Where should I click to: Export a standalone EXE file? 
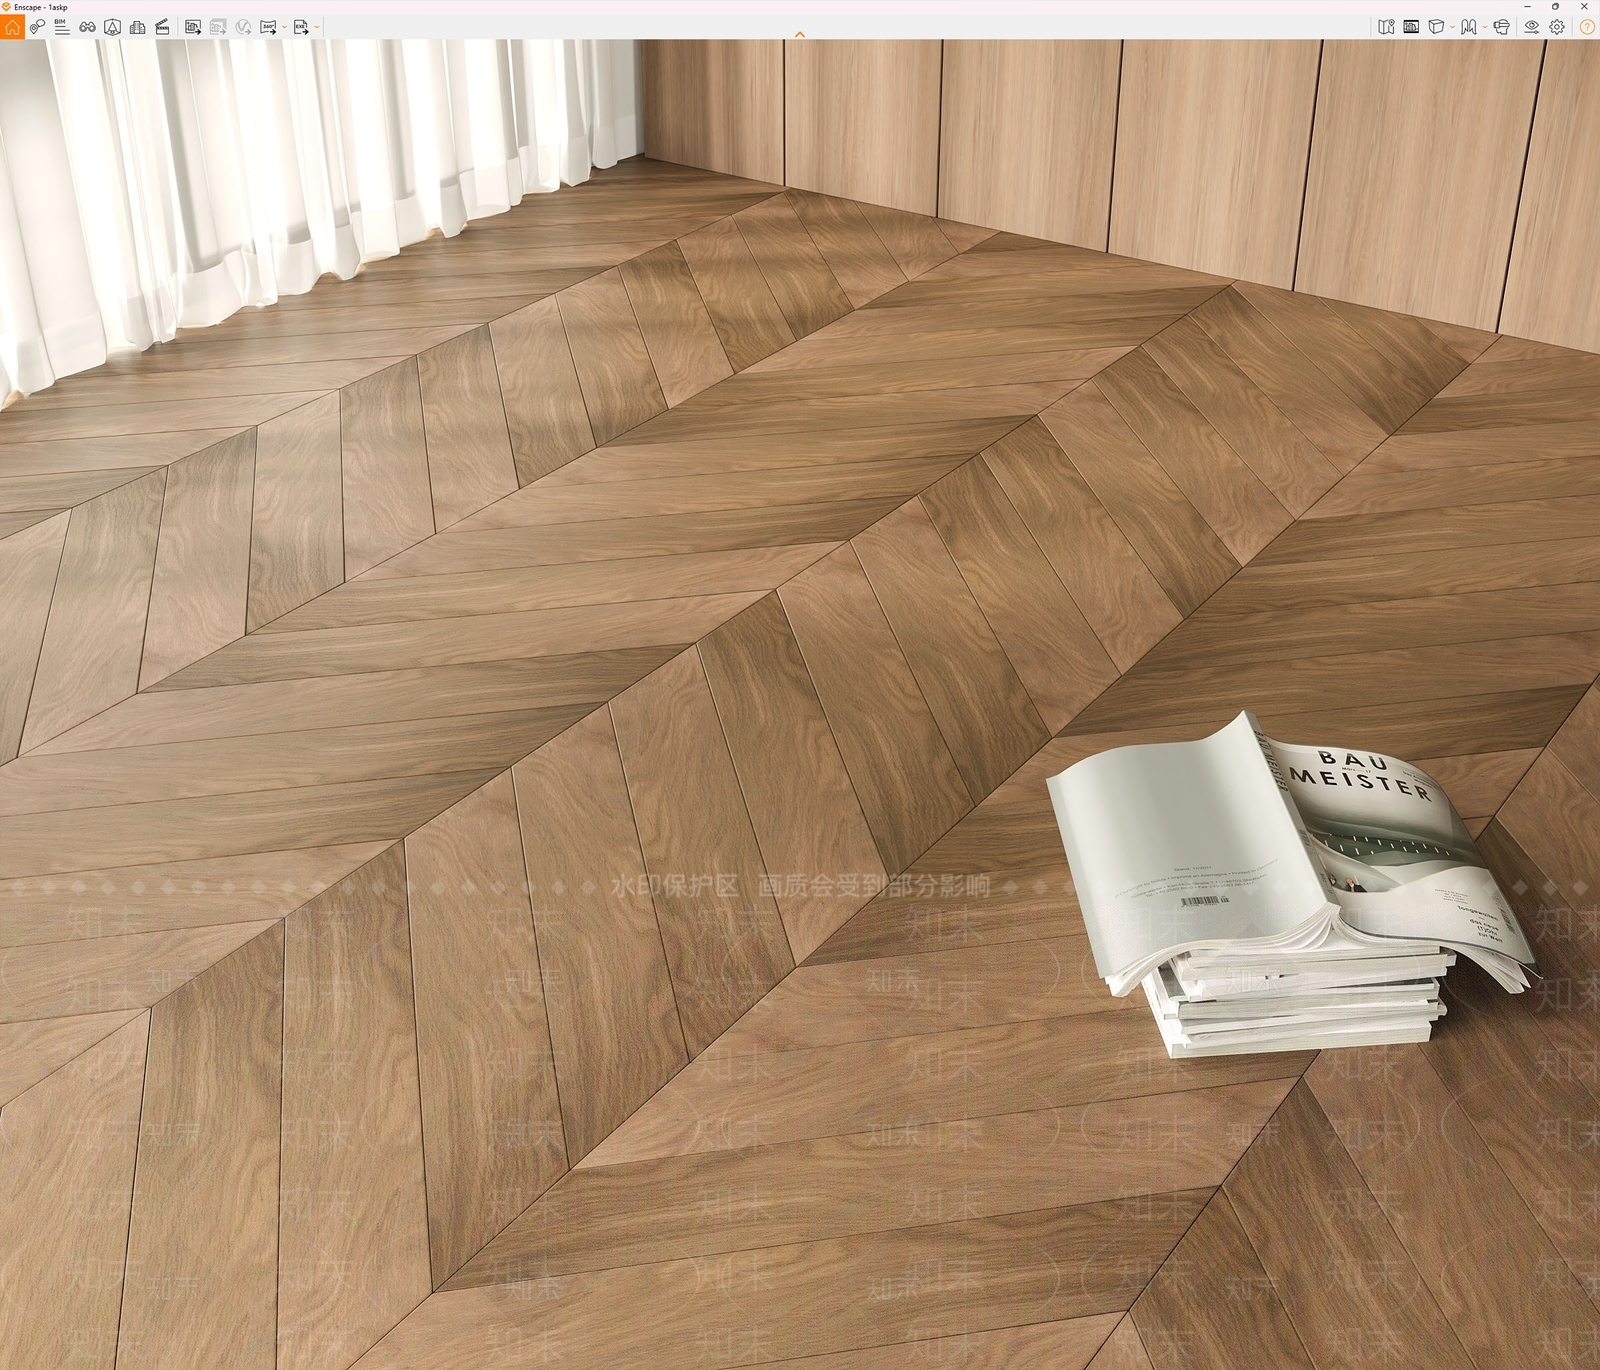pyautogui.click(x=300, y=27)
